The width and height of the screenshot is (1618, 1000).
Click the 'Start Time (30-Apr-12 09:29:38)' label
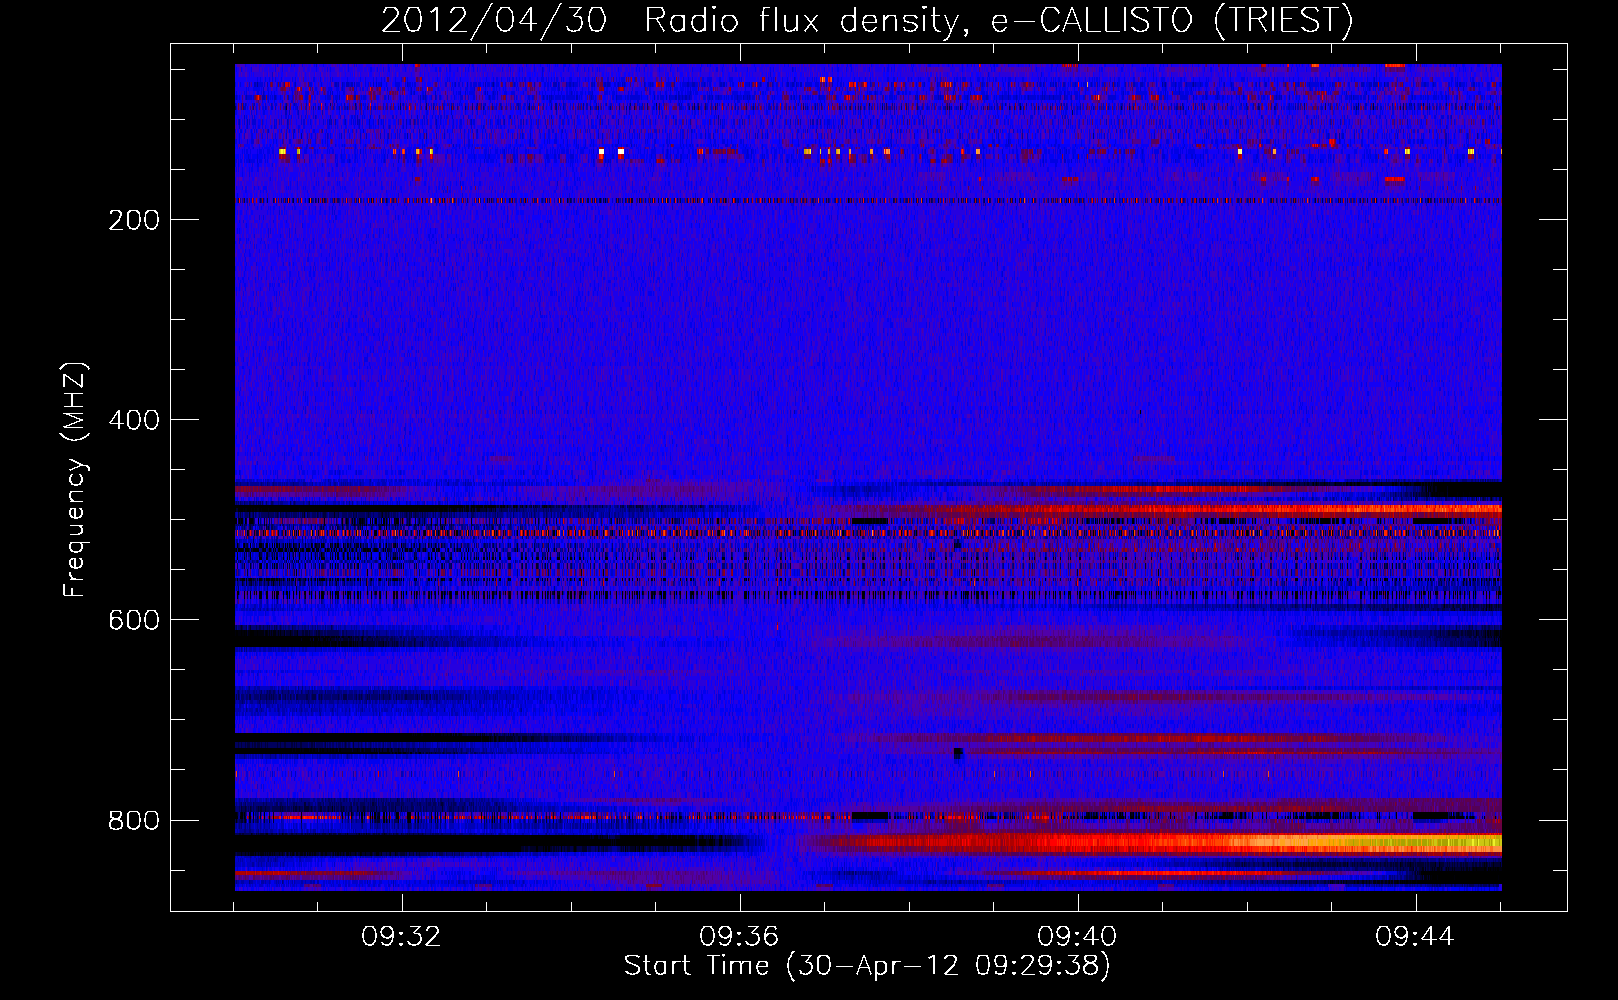867,966
